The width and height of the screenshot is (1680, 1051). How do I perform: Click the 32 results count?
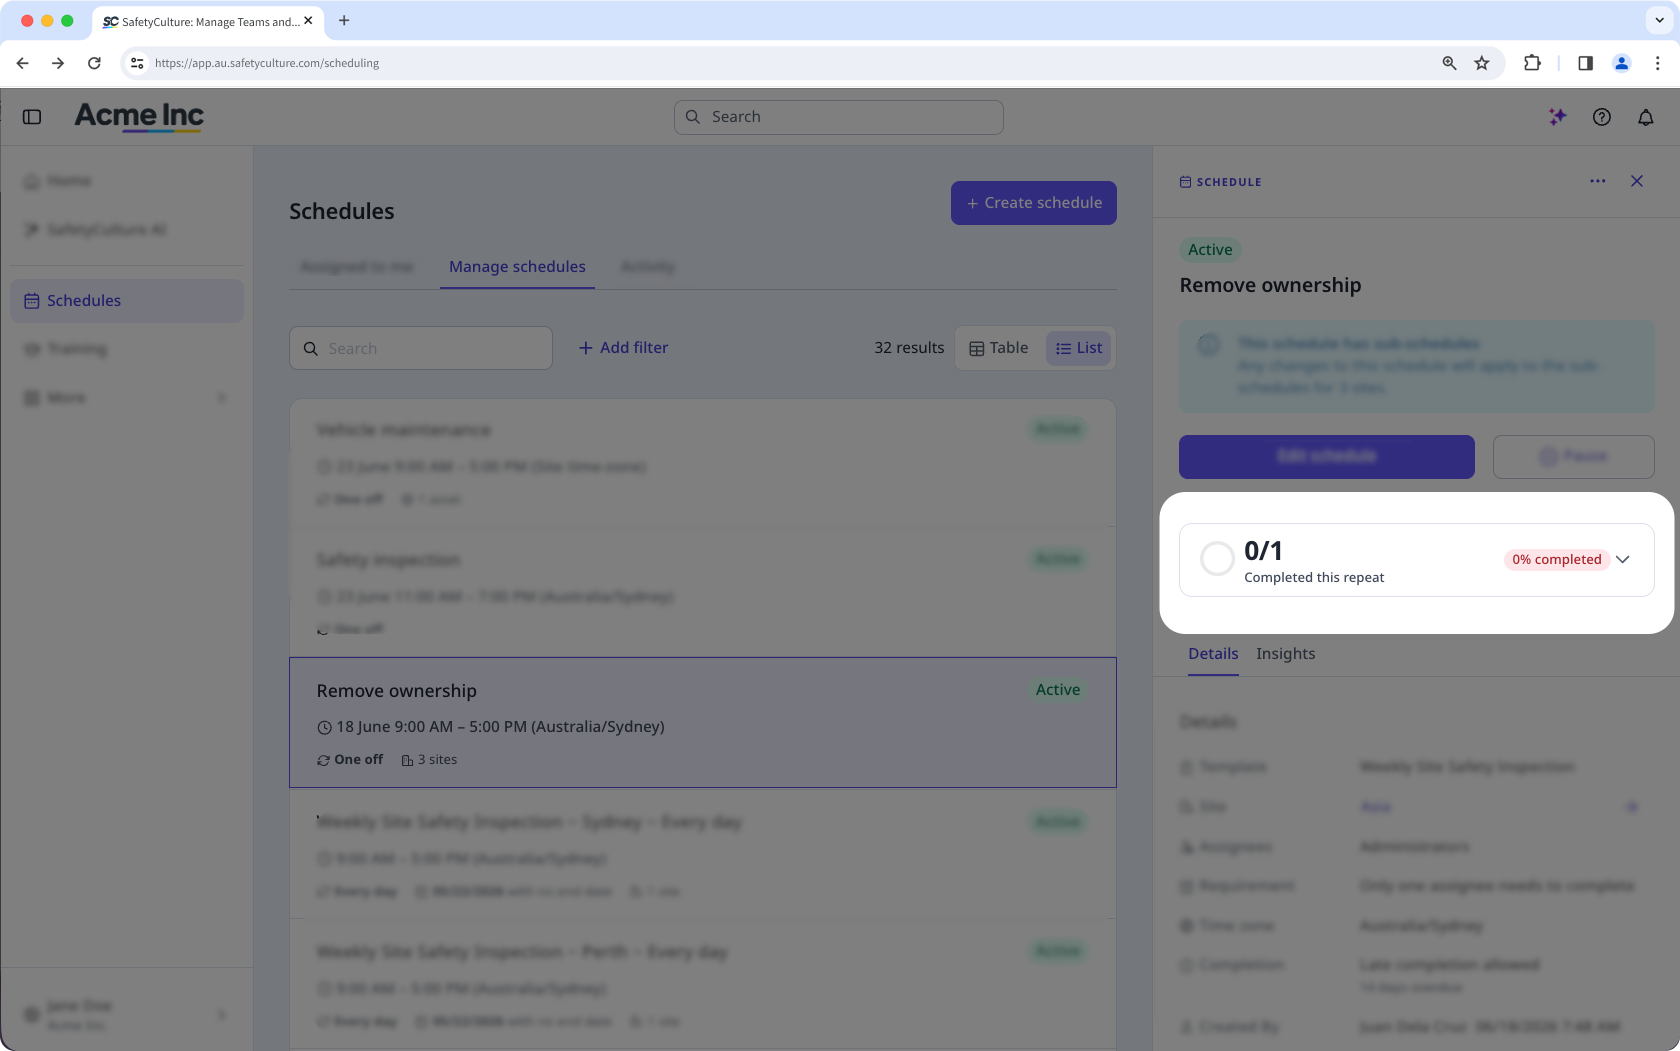[x=909, y=348]
